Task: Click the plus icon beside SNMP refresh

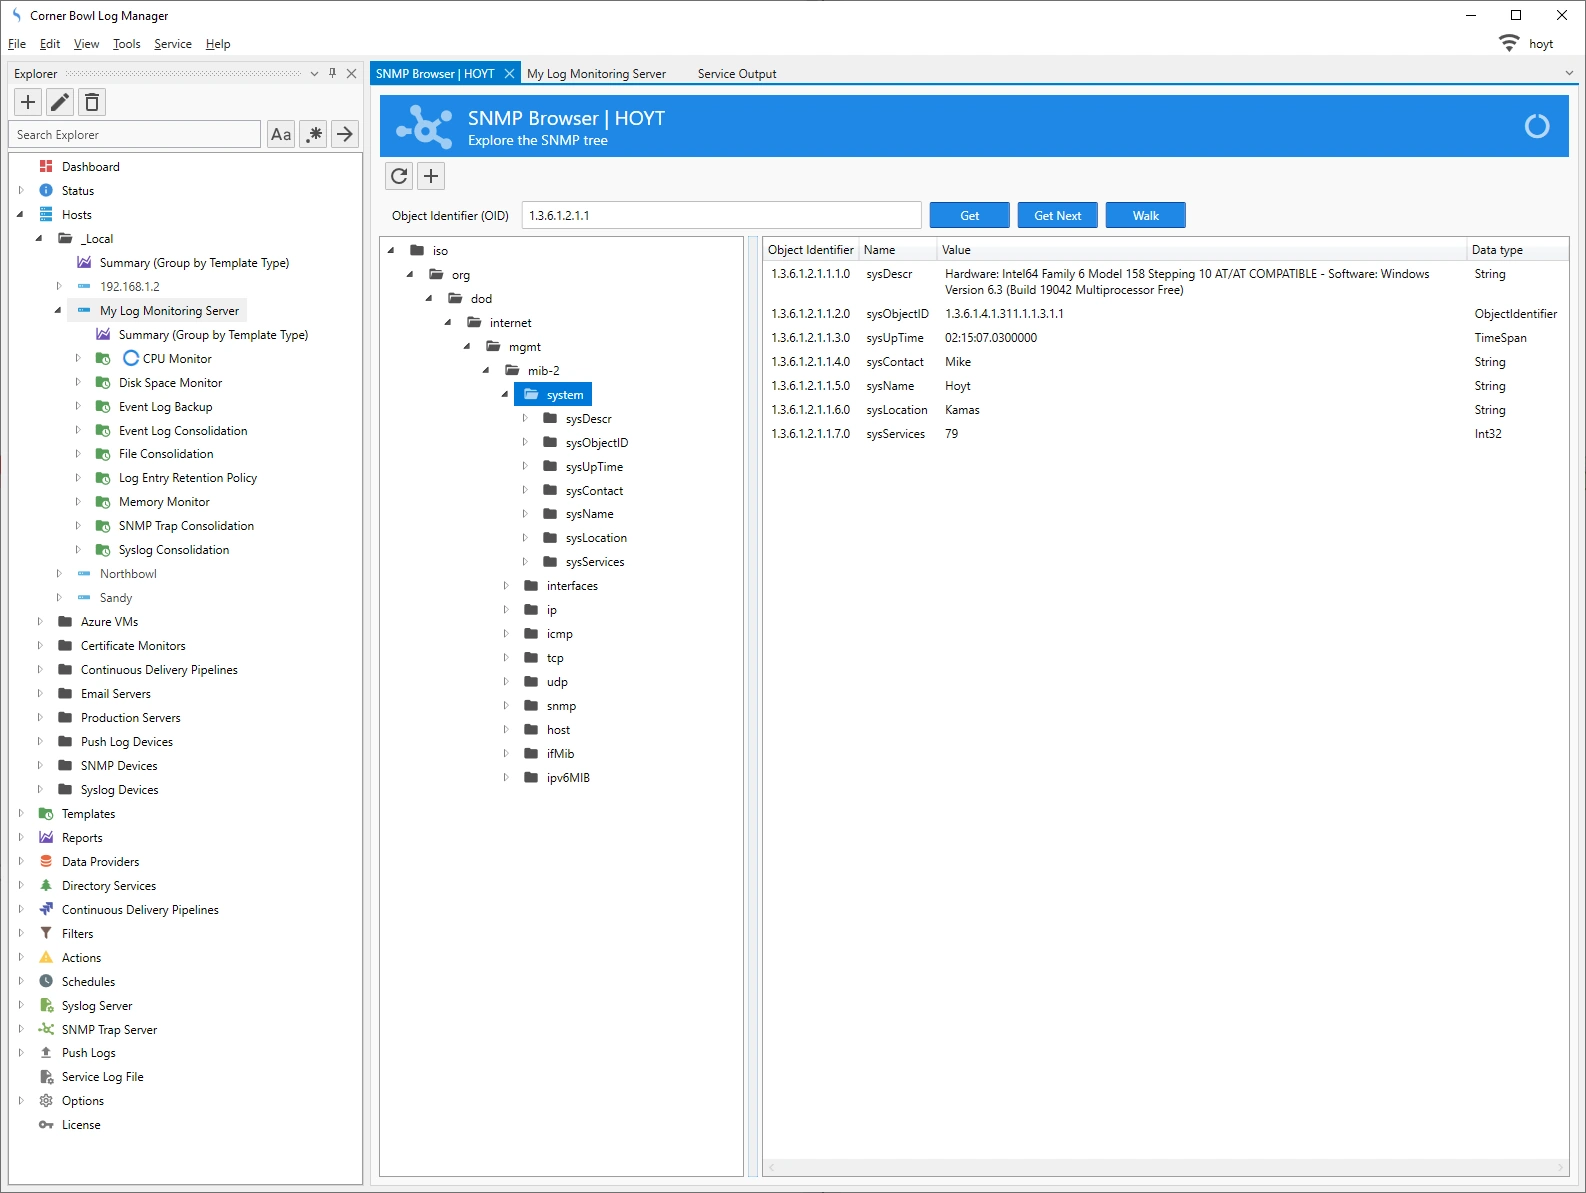Action: click(x=431, y=176)
